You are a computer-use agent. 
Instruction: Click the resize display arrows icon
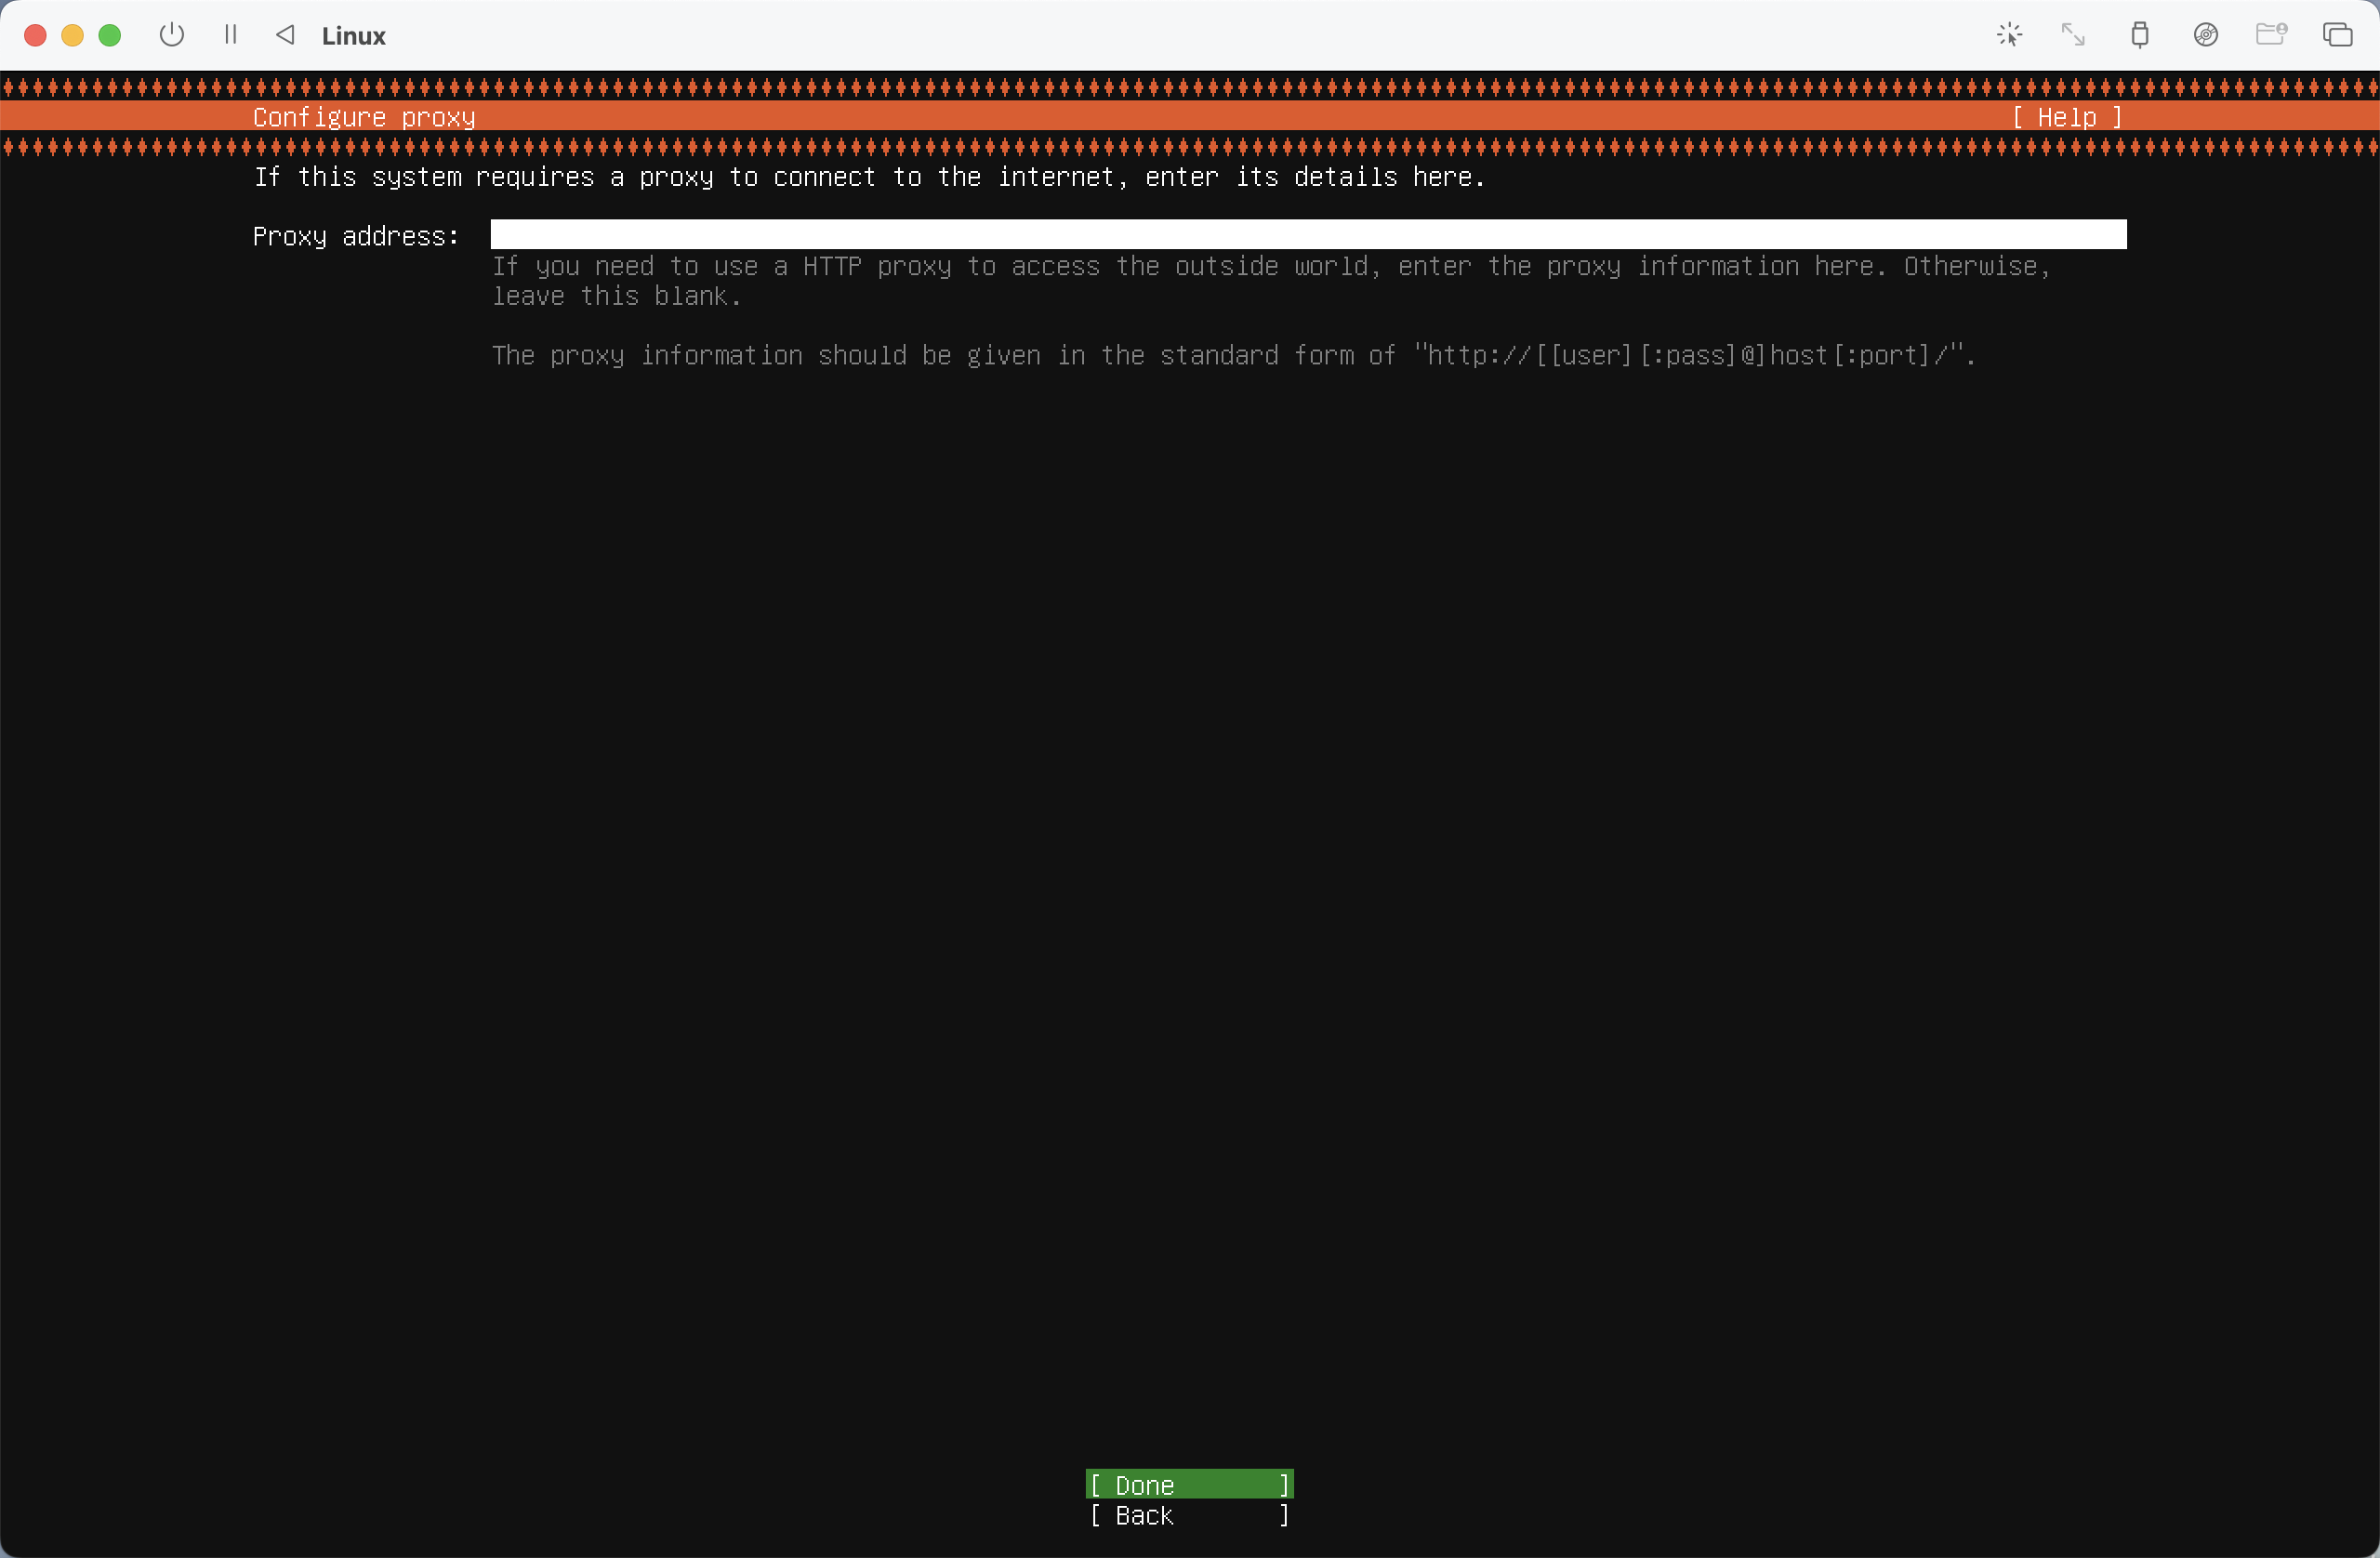tap(2073, 35)
